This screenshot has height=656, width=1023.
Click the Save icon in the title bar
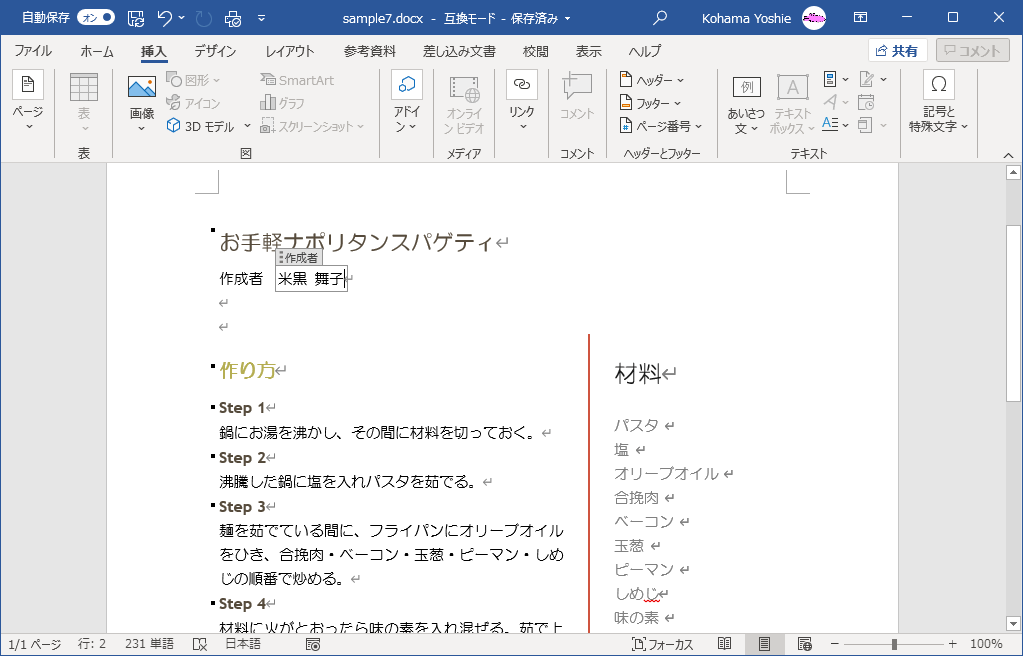coord(135,18)
